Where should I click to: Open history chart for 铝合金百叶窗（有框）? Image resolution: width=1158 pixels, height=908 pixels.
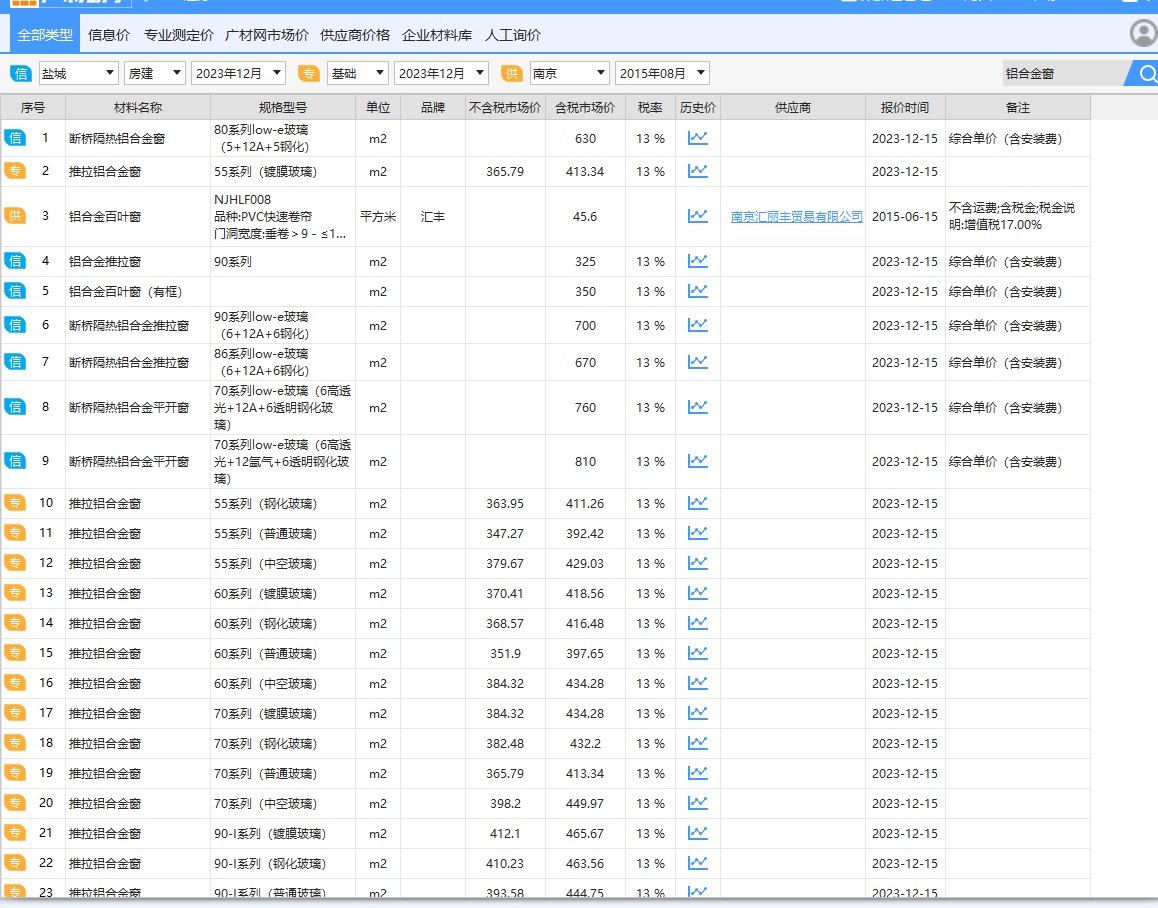698,291
